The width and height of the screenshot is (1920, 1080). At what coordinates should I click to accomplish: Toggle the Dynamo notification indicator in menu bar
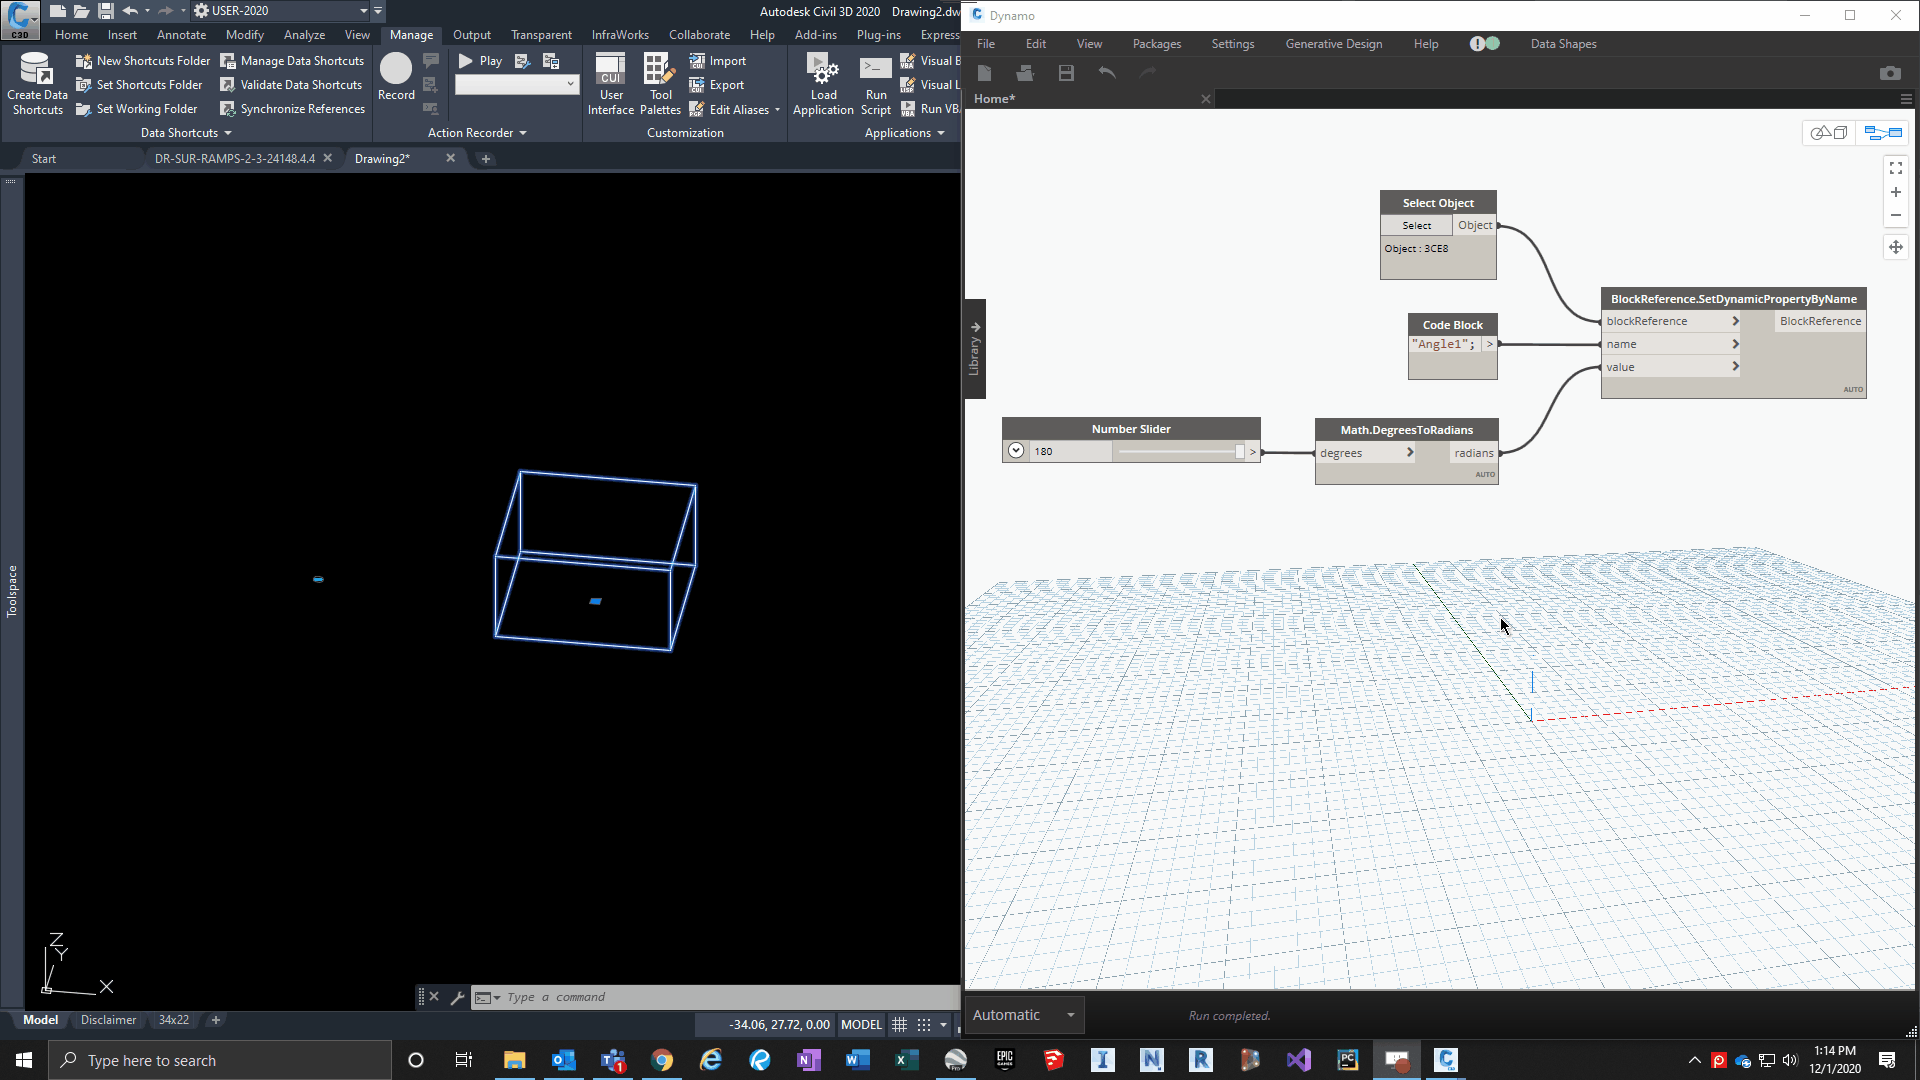[x=1485, y=44]
